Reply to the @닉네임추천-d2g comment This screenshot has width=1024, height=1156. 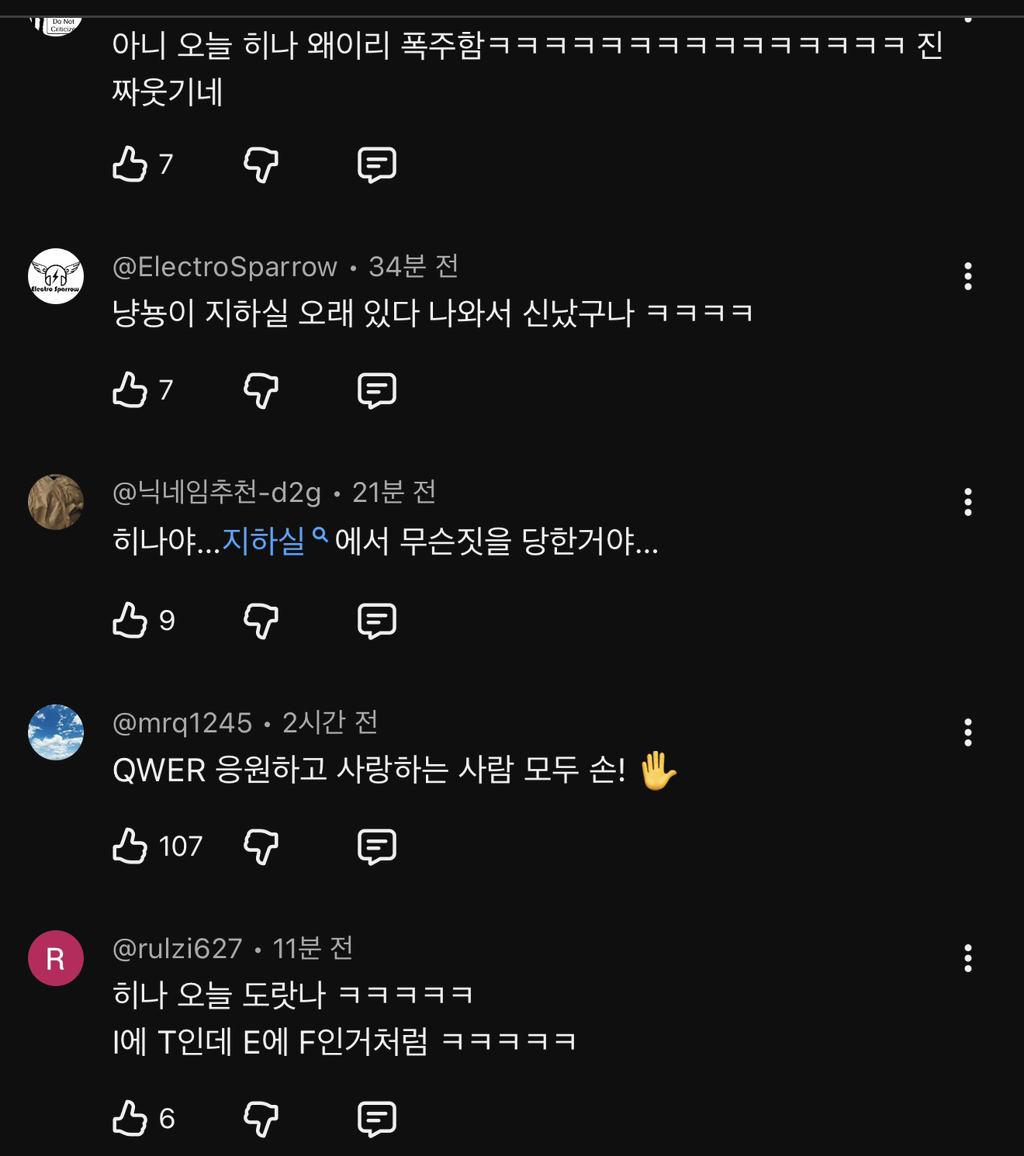(377, 621)
